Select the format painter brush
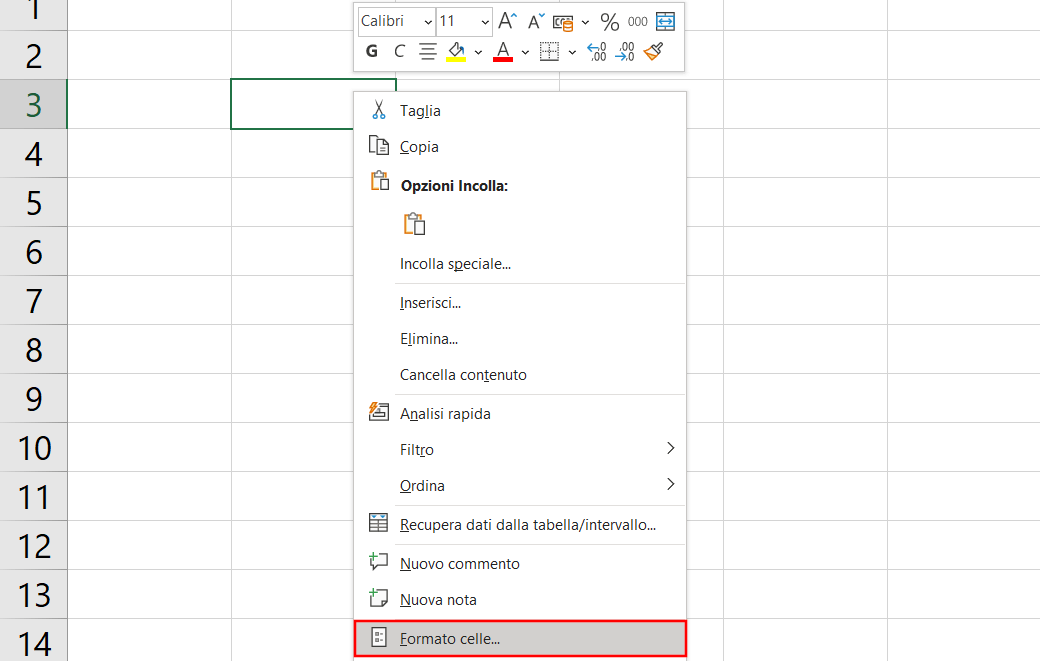1040x661 pixels. (653, 51)
